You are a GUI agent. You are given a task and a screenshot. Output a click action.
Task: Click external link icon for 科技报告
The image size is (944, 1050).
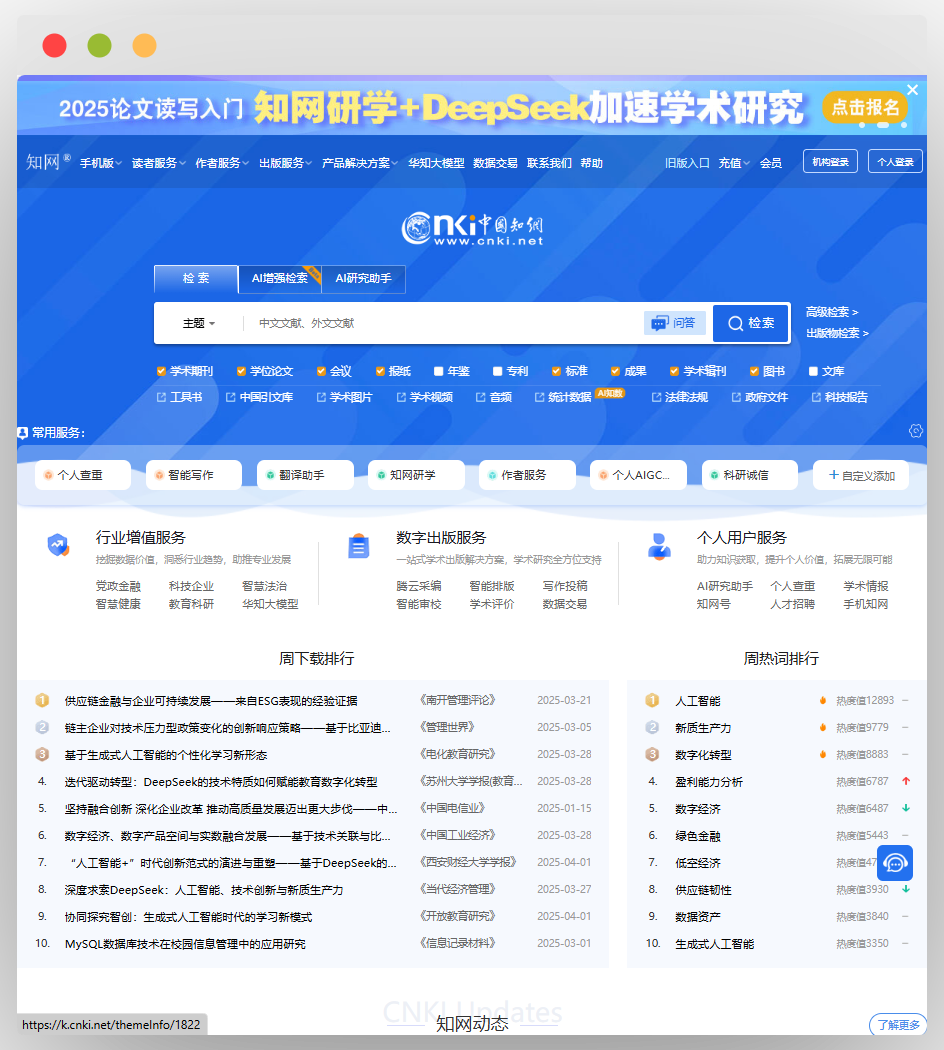tap(816, 397)
